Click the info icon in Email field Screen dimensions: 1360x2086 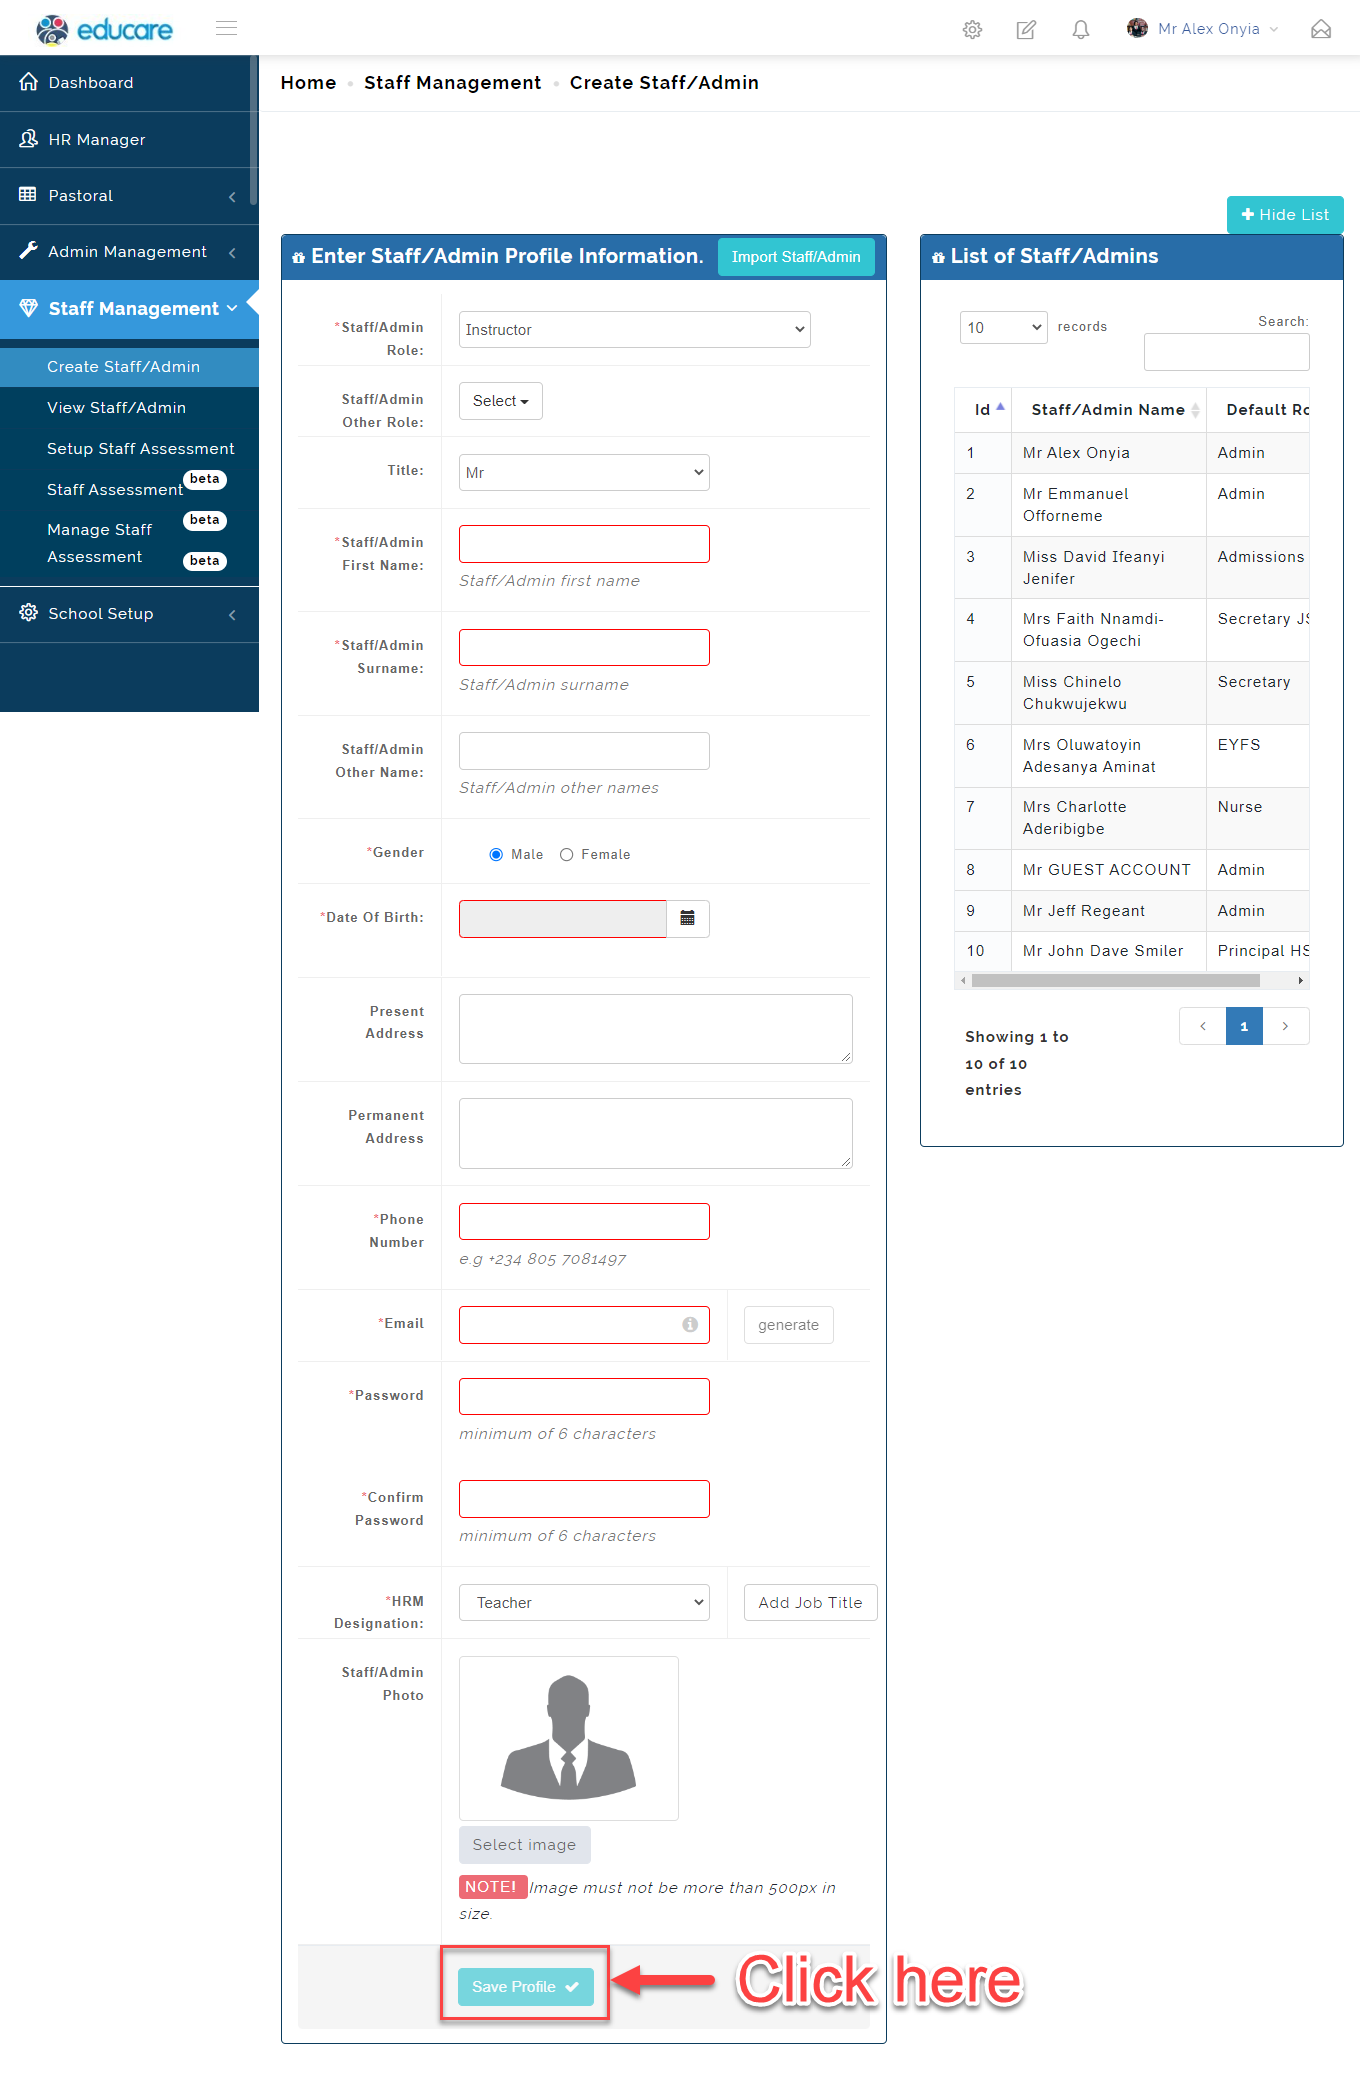coord(690,1324)
